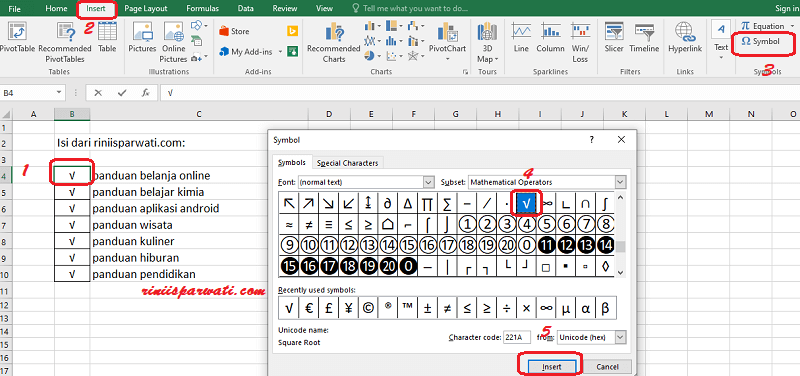The width and height of the screenshot is (800, 376).
Task: Click Tell me what you want to do box
Action: [410, 9]
